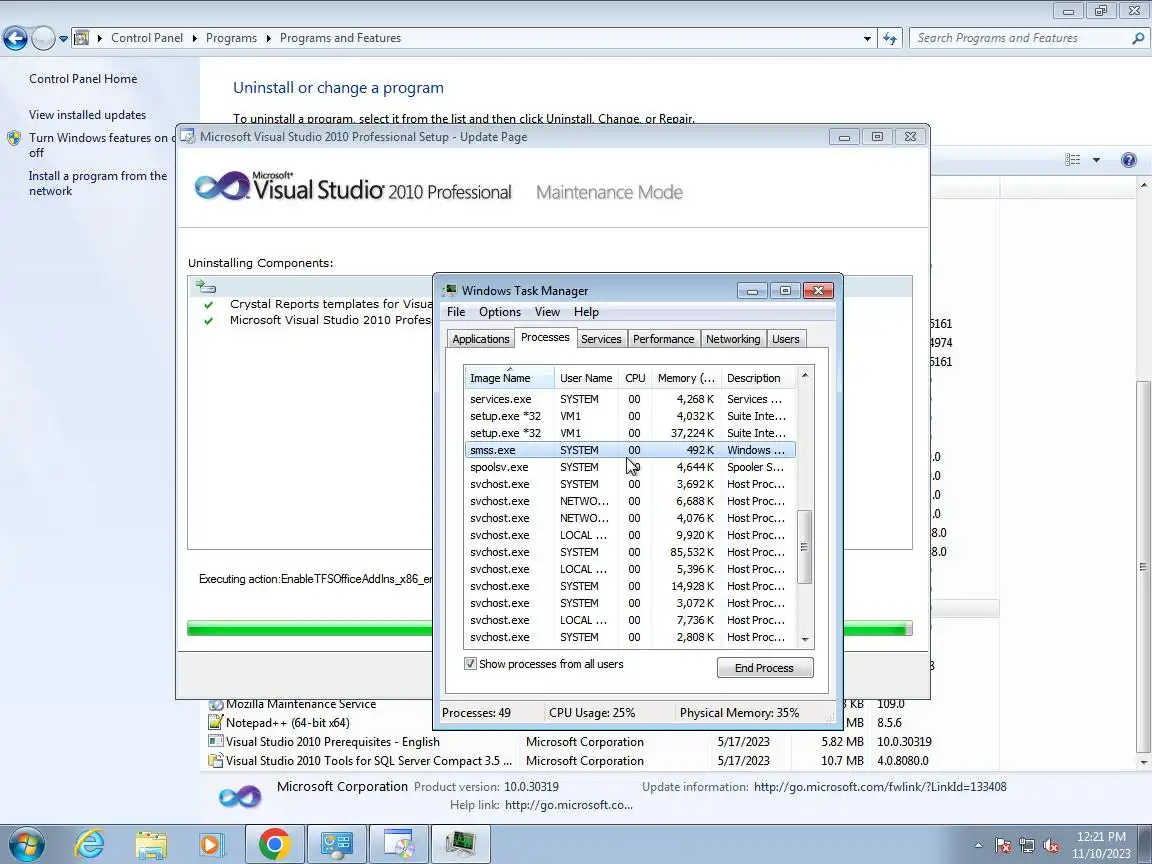1152x864 pixels.
Task: Click the Task Manager title bar icon
Action: pyautogui.click(x=450, y=290)
